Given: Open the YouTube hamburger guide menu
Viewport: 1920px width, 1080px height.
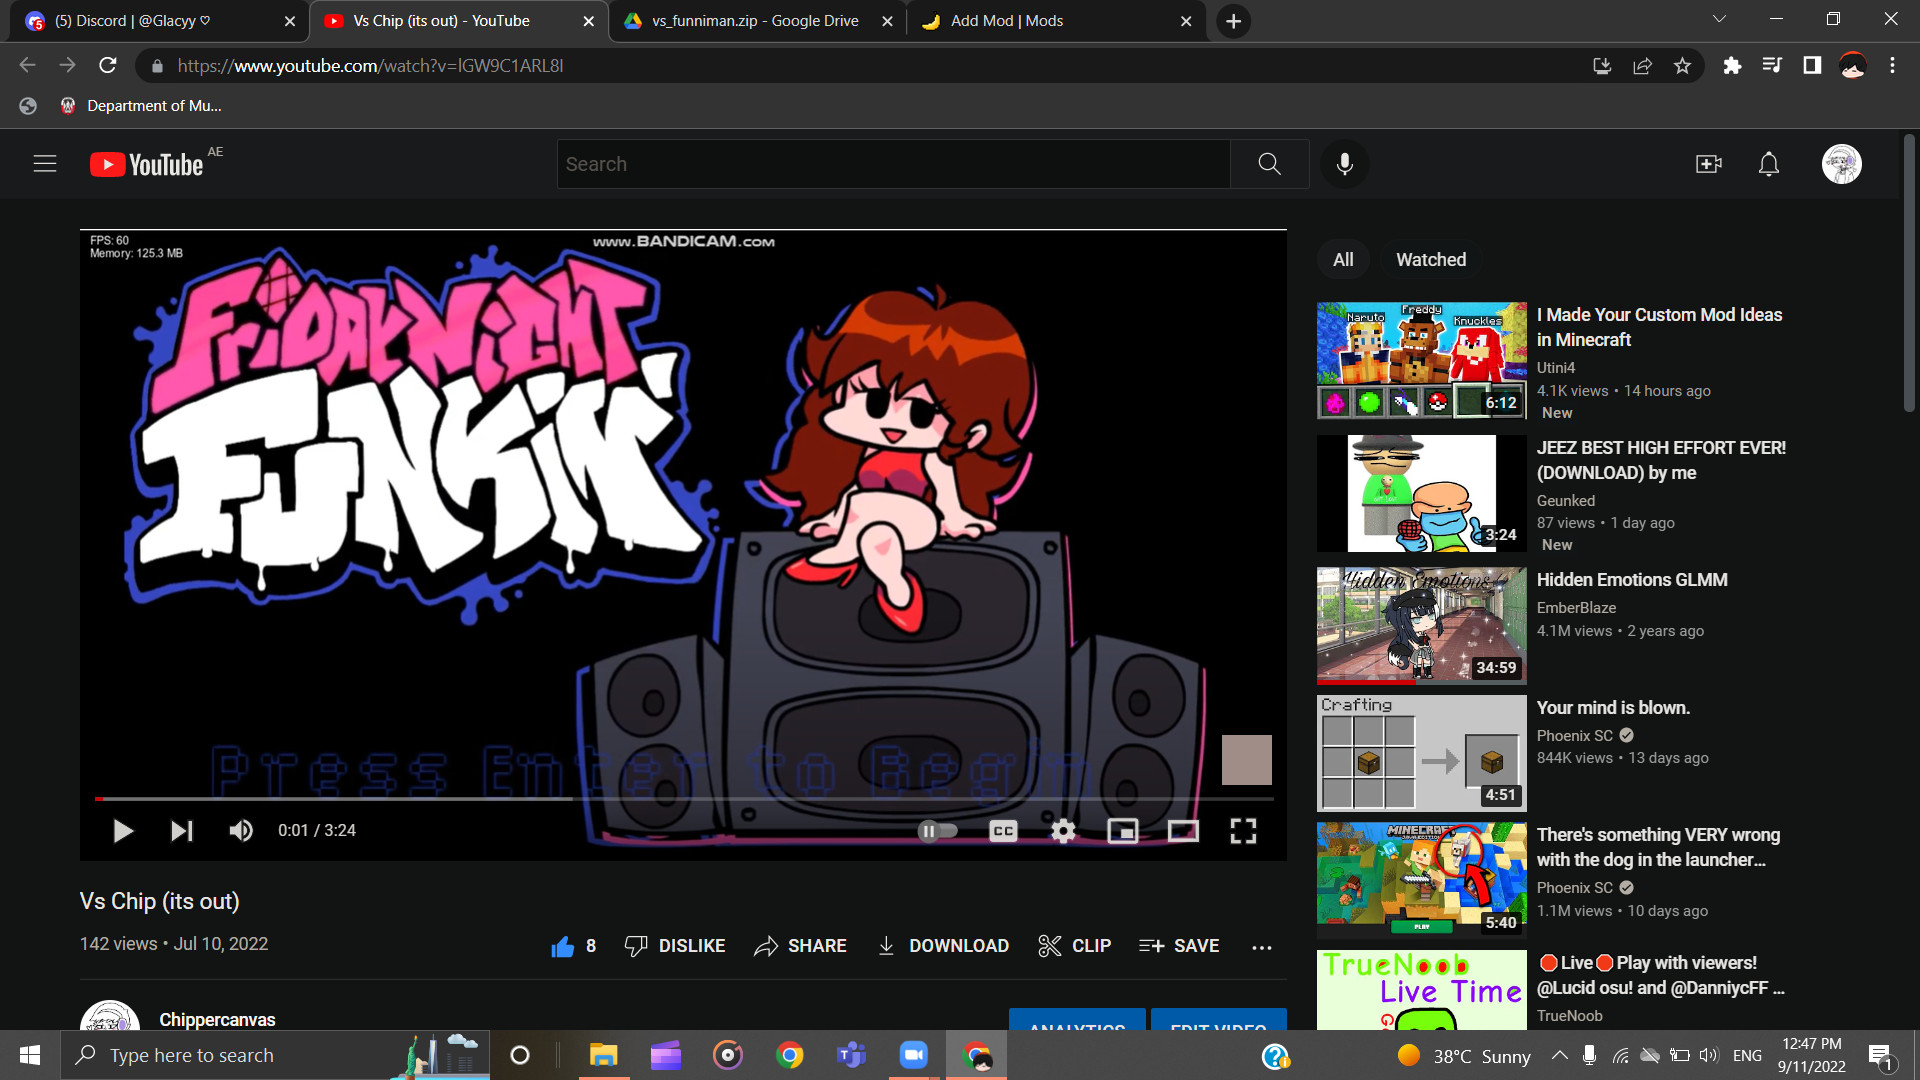Looking at the screenshot, I should 45,164.
